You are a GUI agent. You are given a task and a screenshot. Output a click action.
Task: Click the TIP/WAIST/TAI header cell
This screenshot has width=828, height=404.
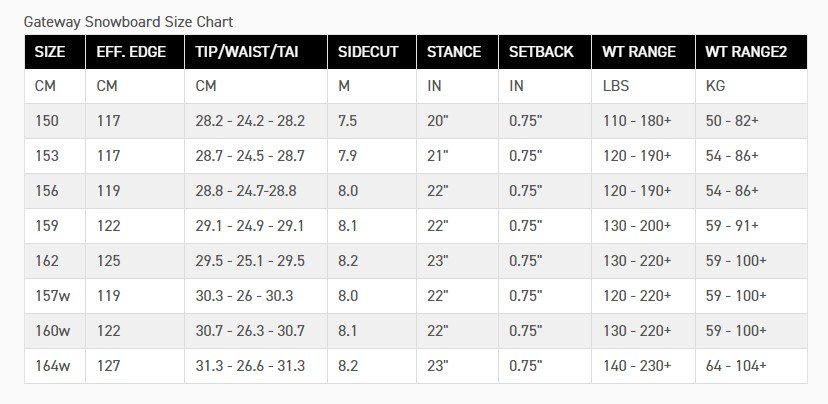[256, 52]
